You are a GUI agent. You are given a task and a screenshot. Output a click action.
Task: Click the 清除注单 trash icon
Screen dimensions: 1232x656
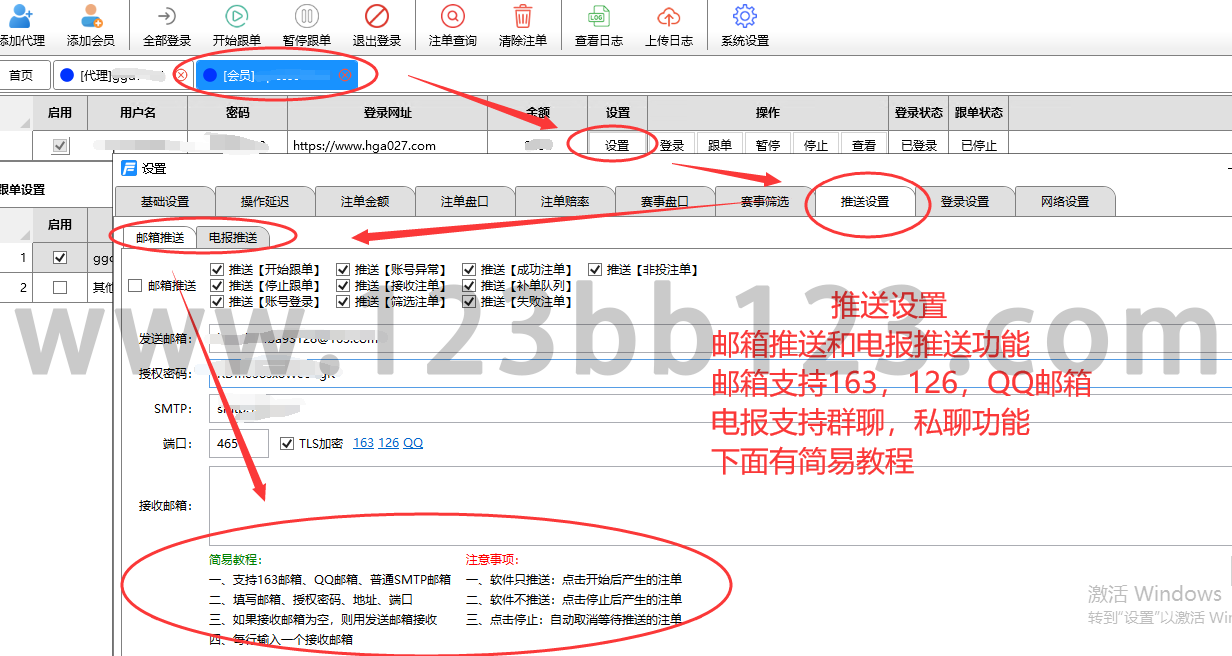coord(523,17)
